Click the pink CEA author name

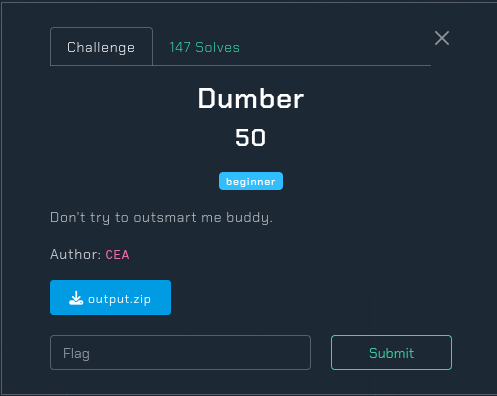pos(117,255)
